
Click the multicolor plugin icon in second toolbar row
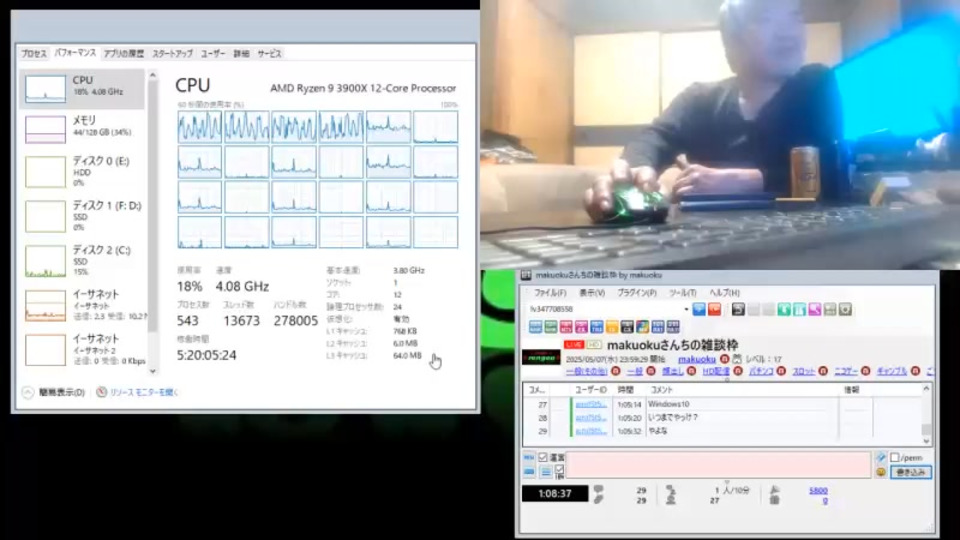tap(642, 327)
